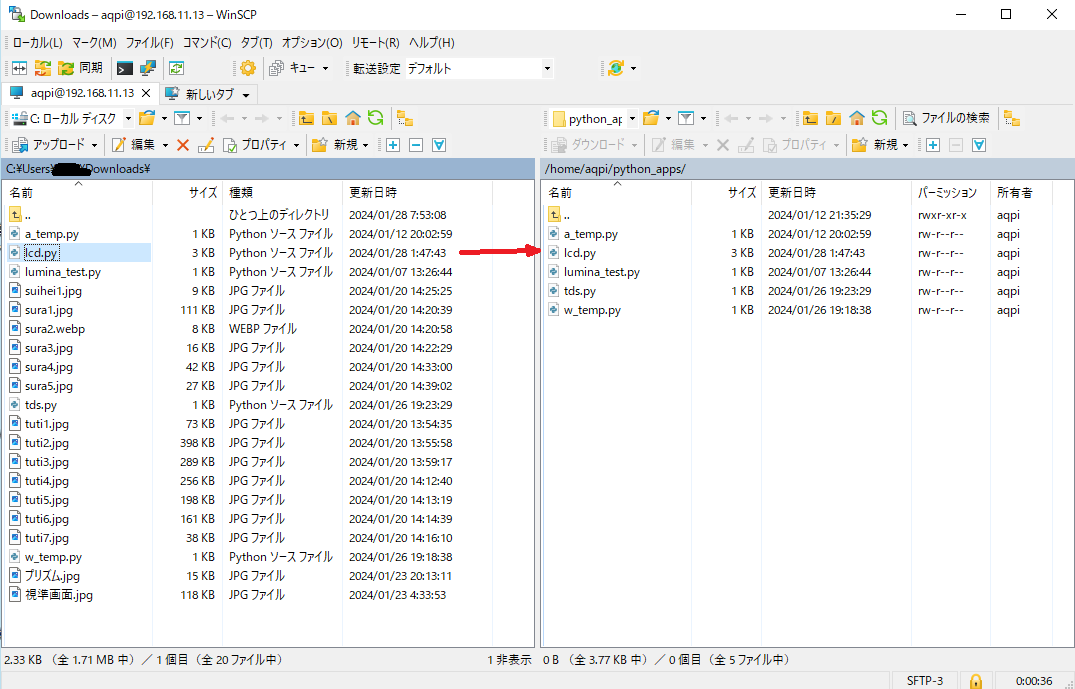Open preferences gear icon
This screenshot has width=1075, height=689.
[x=248, y=68]
